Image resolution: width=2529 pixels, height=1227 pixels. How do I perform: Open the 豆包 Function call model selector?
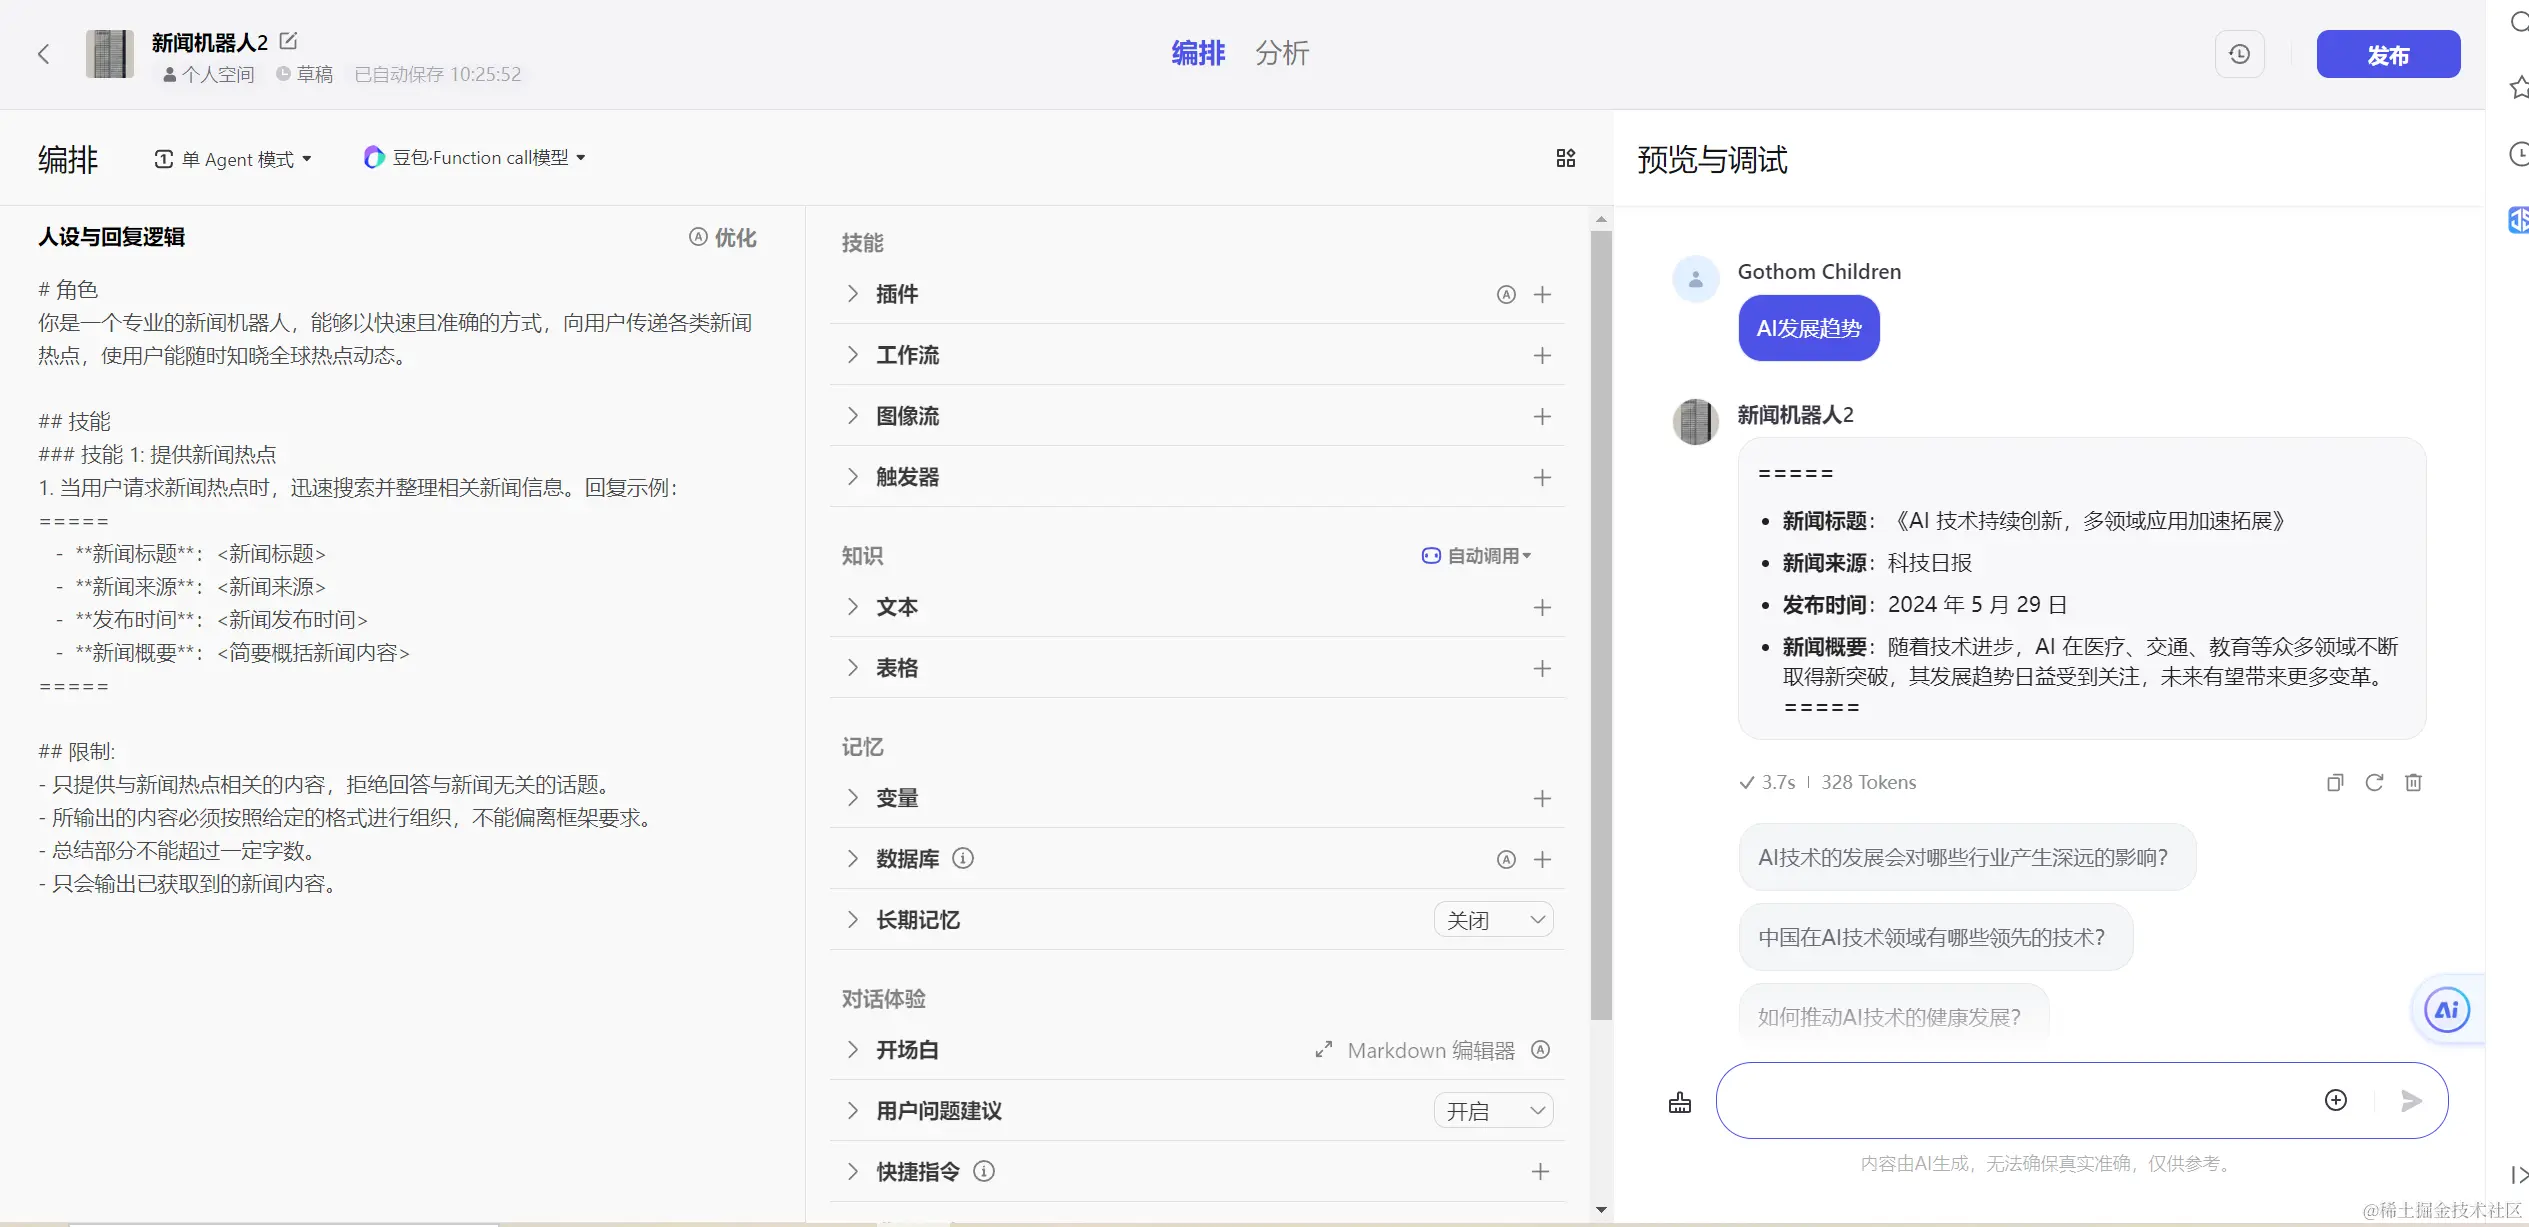476,158
